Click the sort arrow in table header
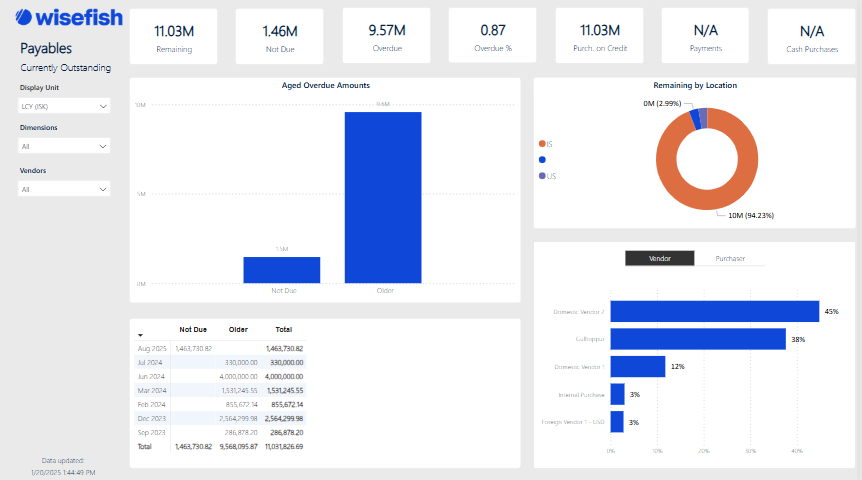Image resolution: width=862 pixels, height=480 pixels. tap(141, 335)
